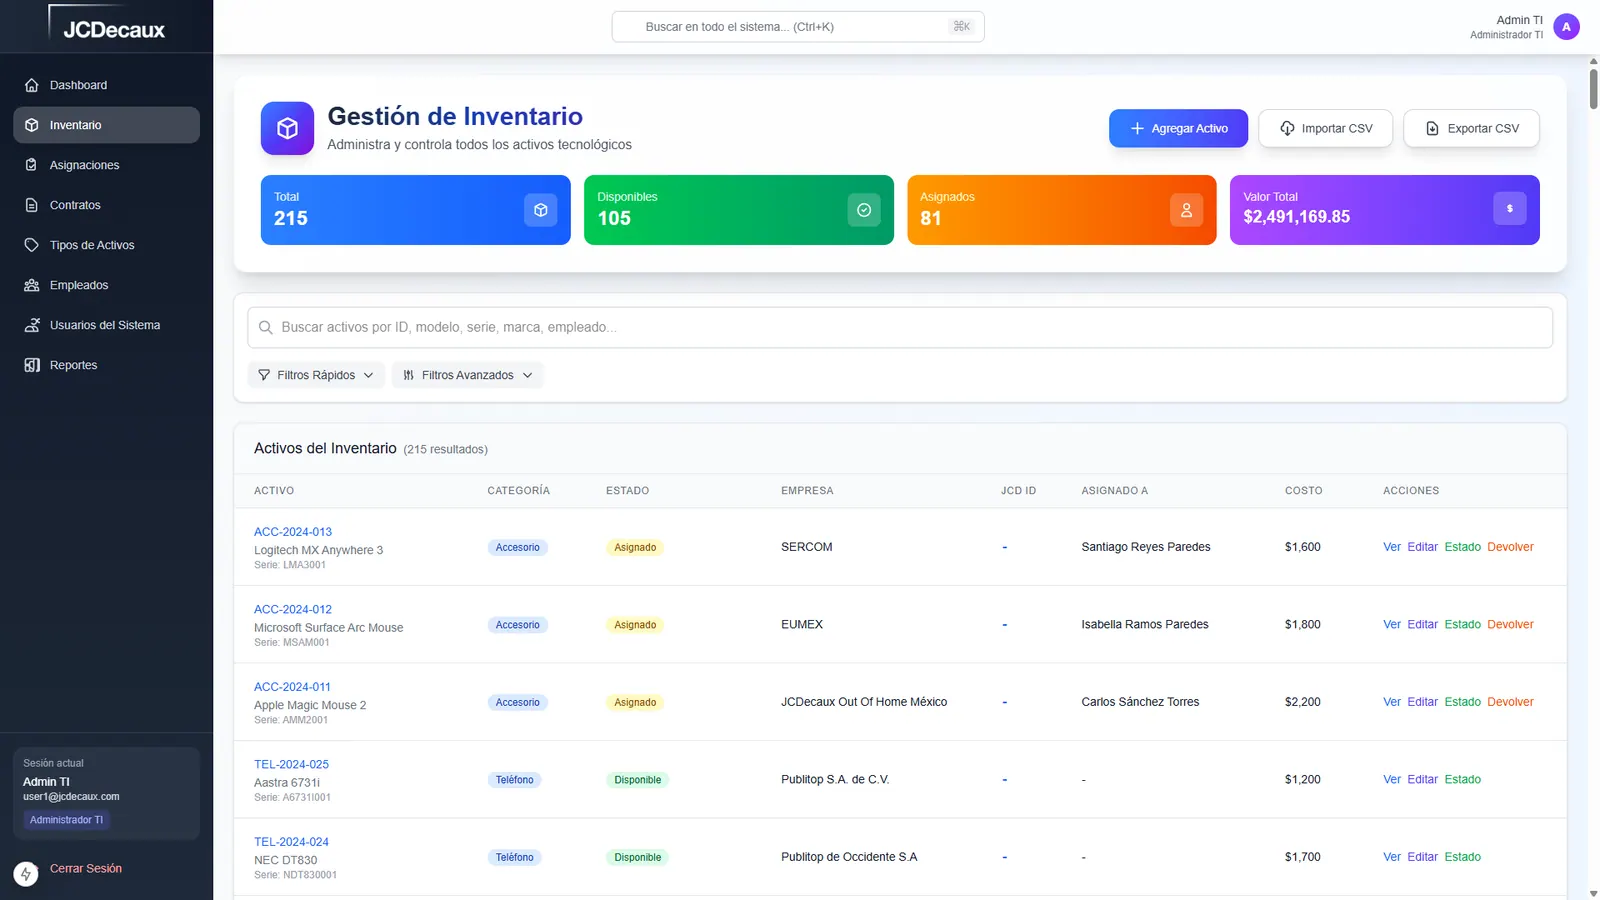Image resolution: width=1600 pixels, height=900 pixels.
Task: Click the Asignados 81 orange card
Action: tap(1062, 210)
